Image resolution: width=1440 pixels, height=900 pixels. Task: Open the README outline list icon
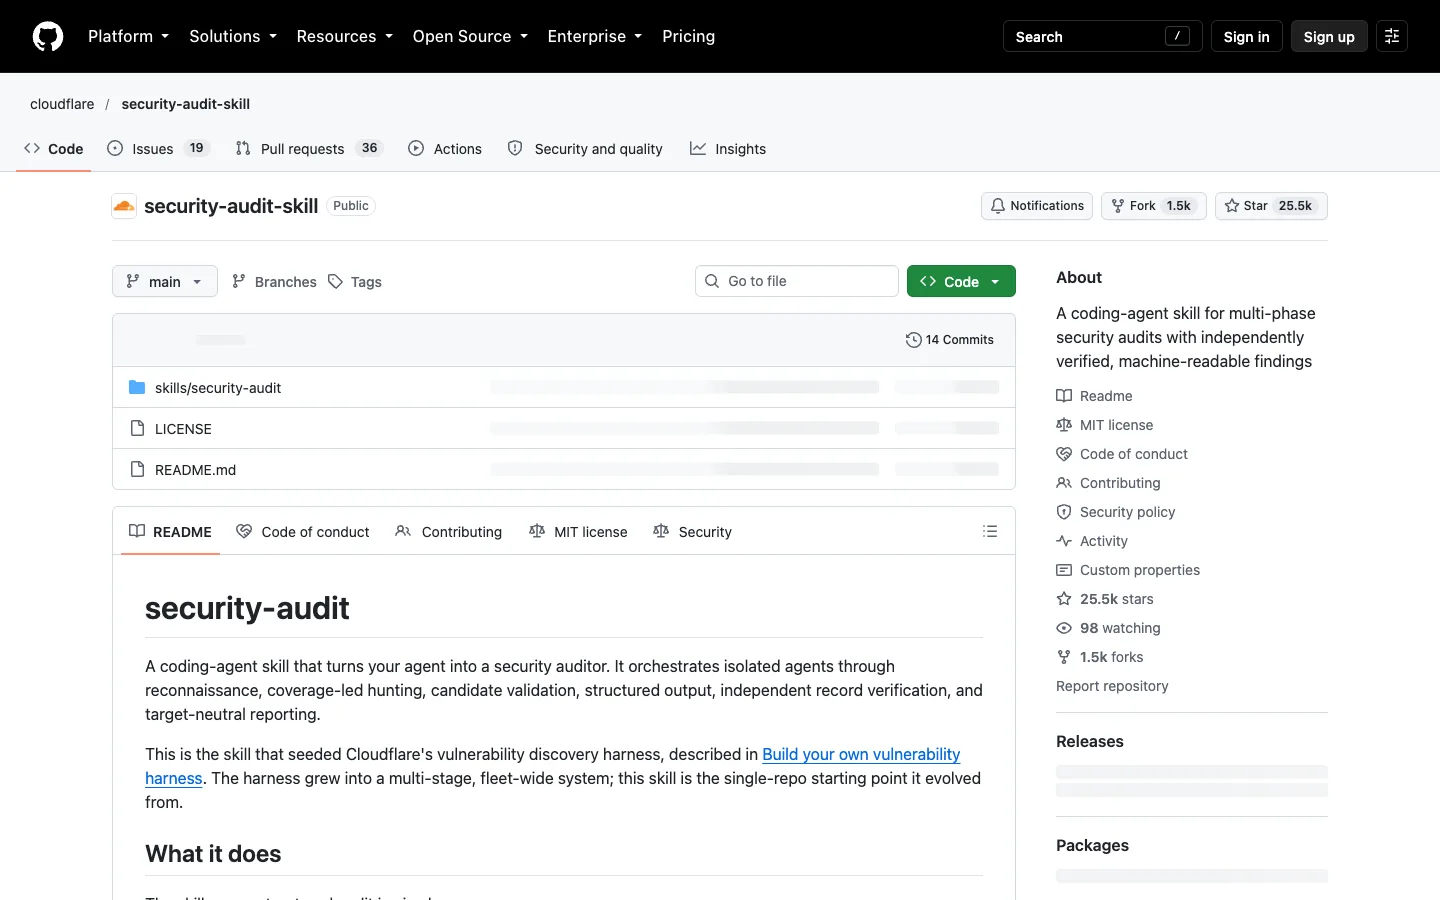[x=990, y=531]
